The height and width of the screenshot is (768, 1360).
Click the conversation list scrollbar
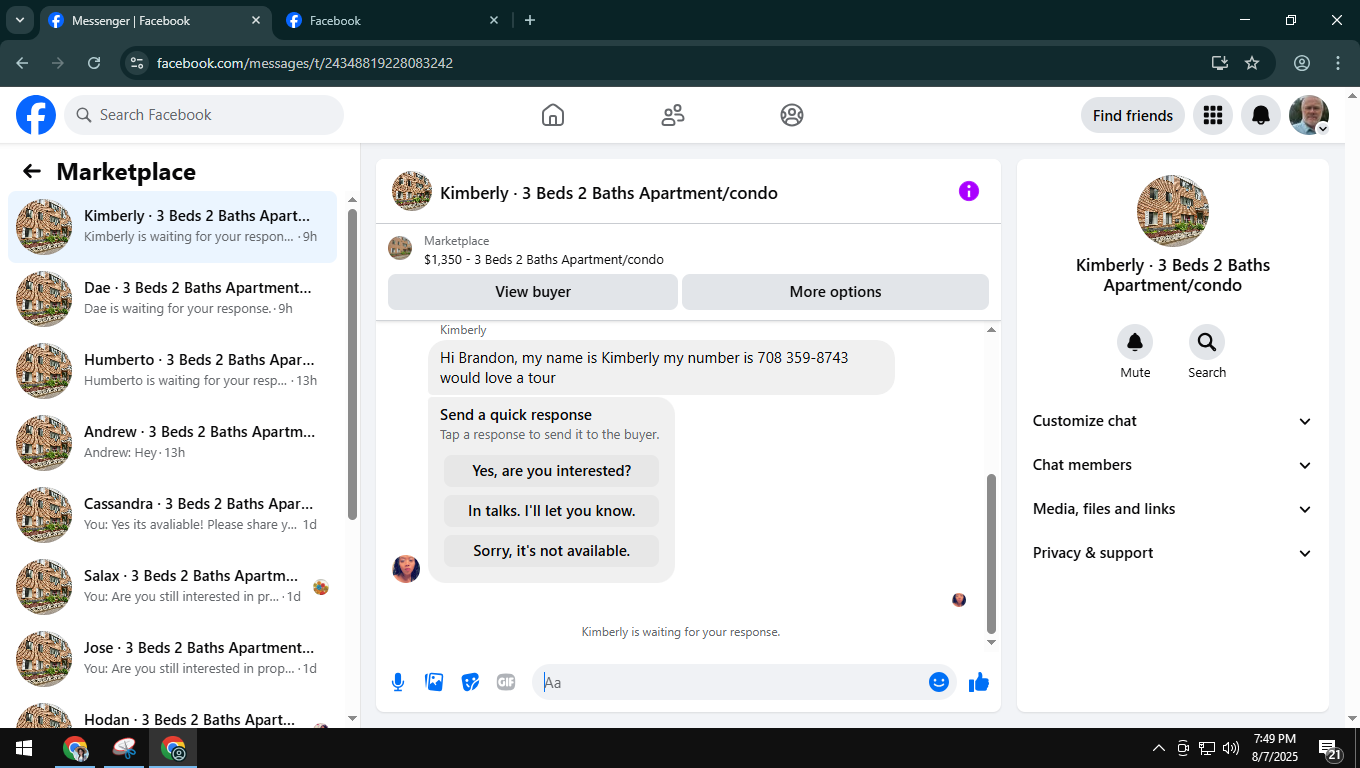(352, 364)
